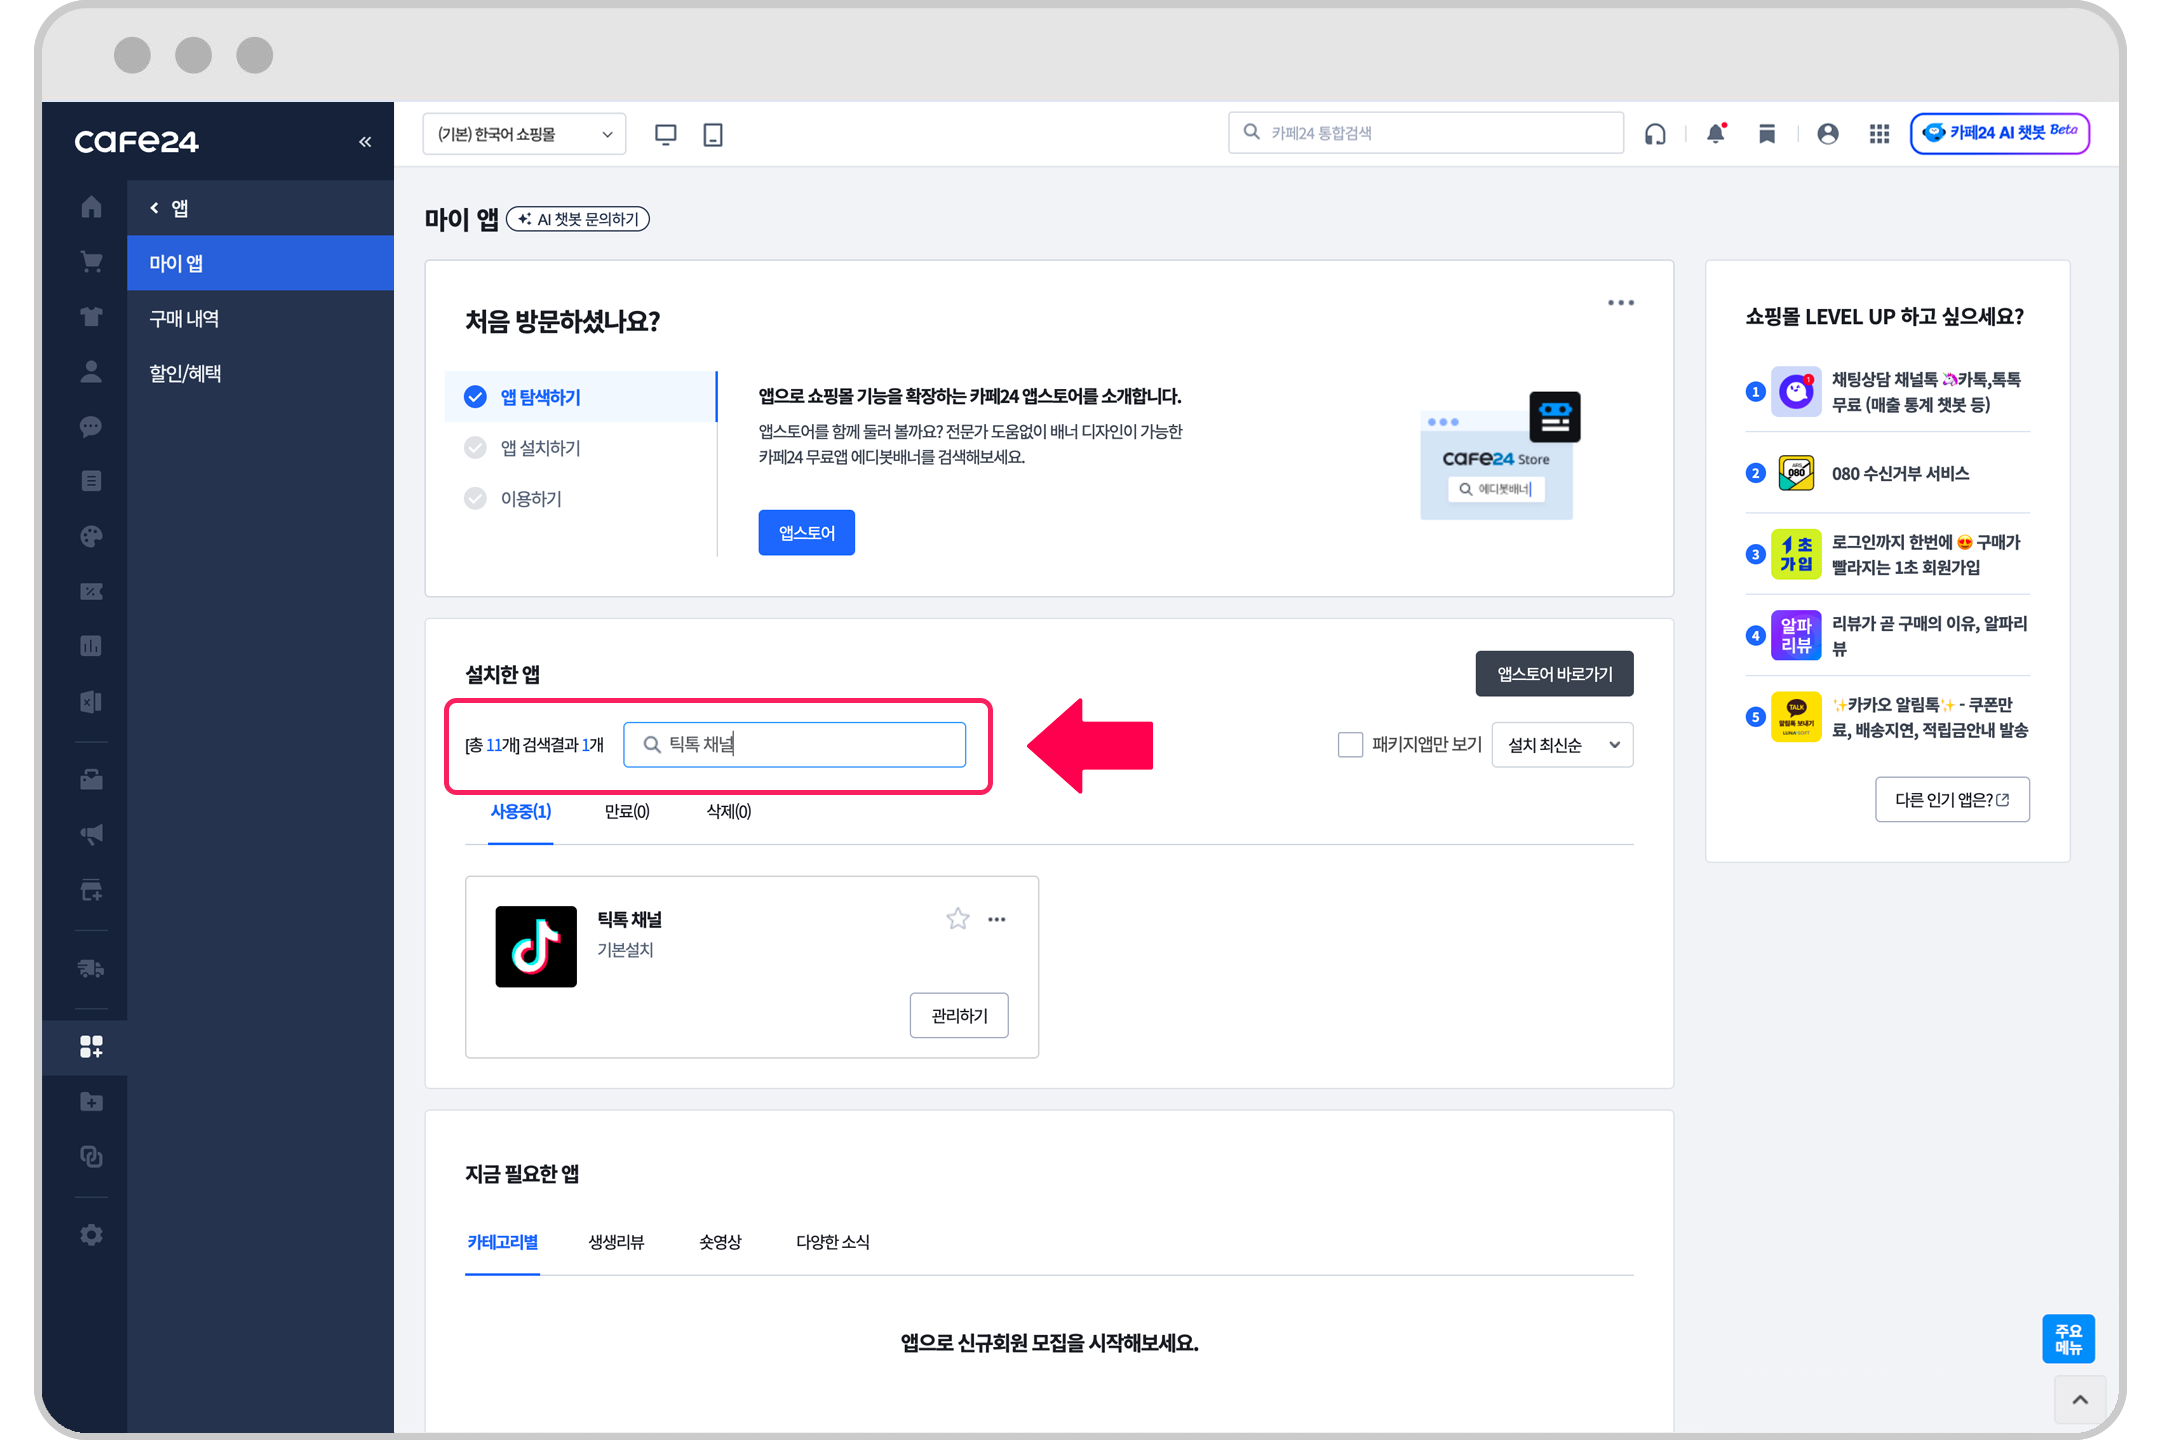This screenshot has width=2160, height=1440.
Task: Open the home icon in sidebar
Action: coord(91,207)
